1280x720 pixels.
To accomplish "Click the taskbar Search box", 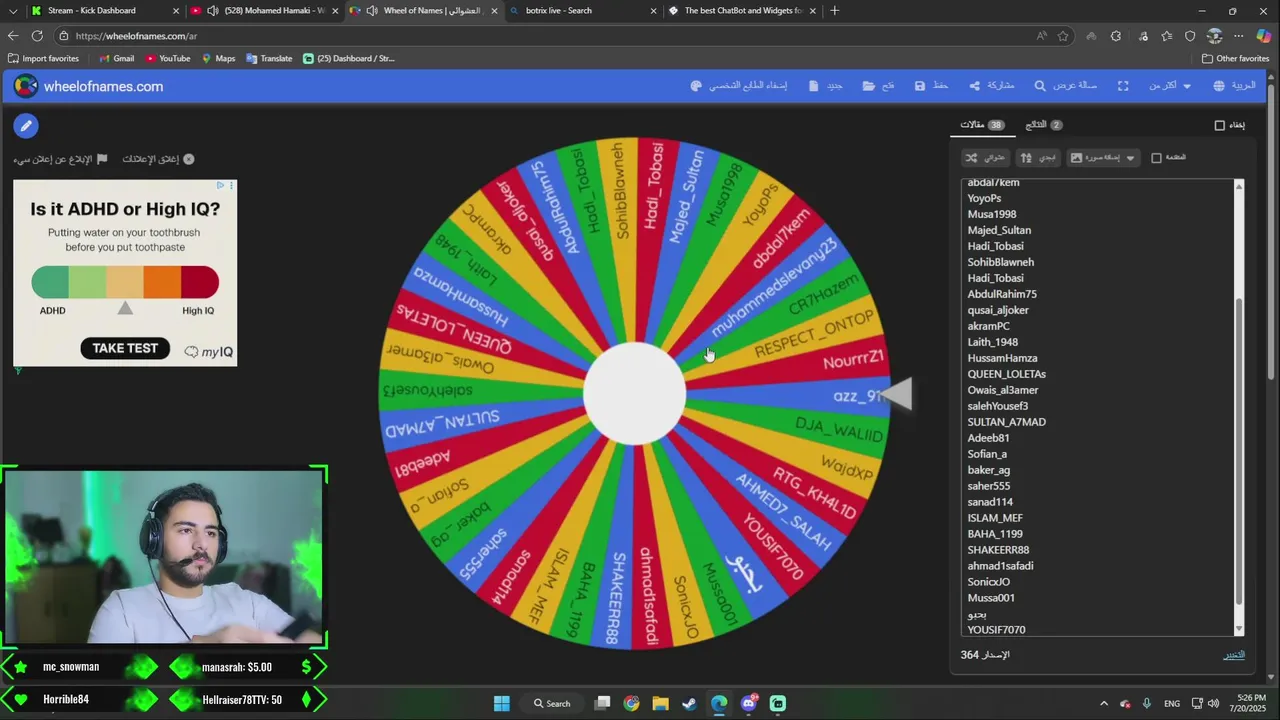I will click(552, 703).
